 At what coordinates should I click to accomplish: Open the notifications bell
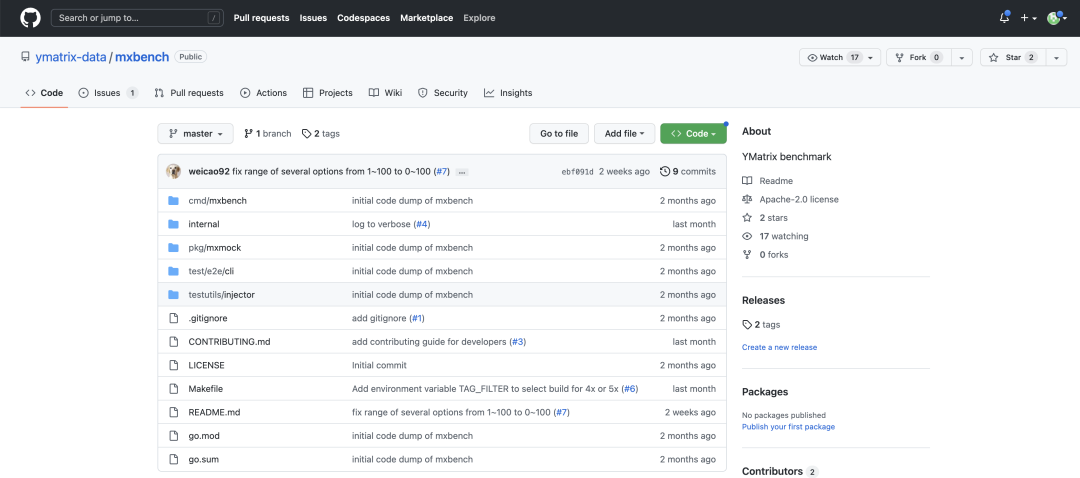1004,18
